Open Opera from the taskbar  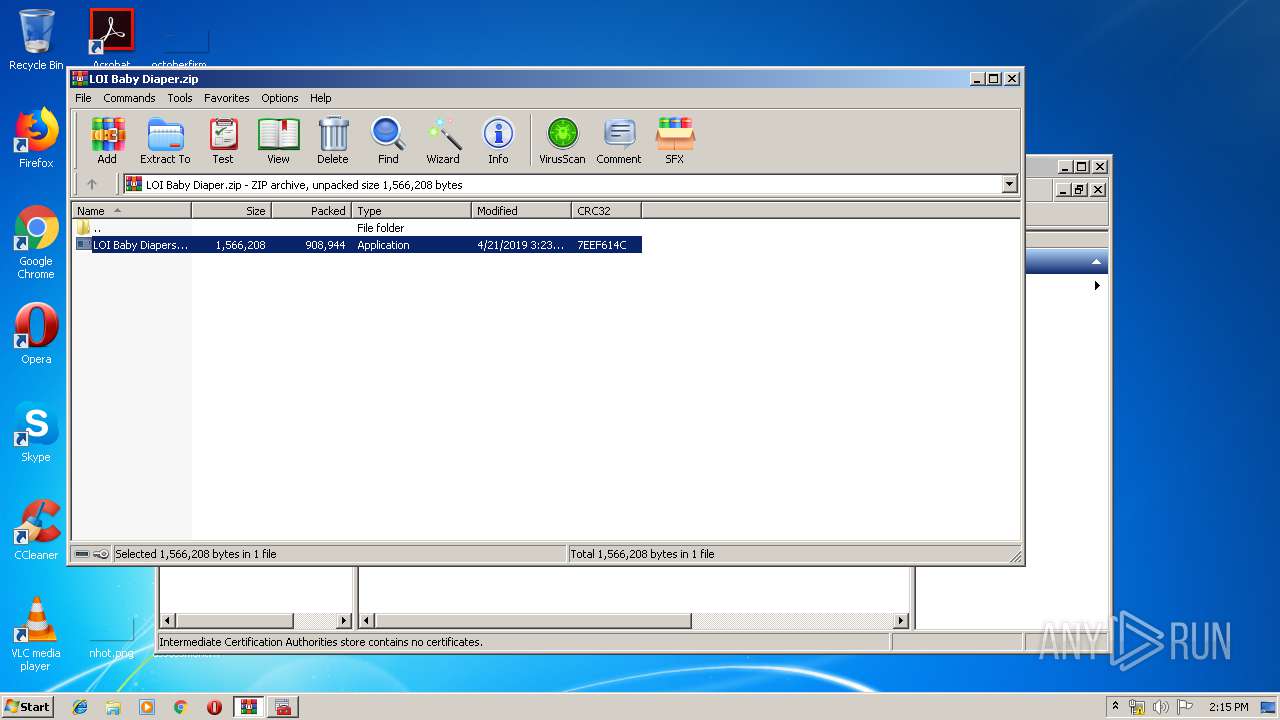coord(214,707)
